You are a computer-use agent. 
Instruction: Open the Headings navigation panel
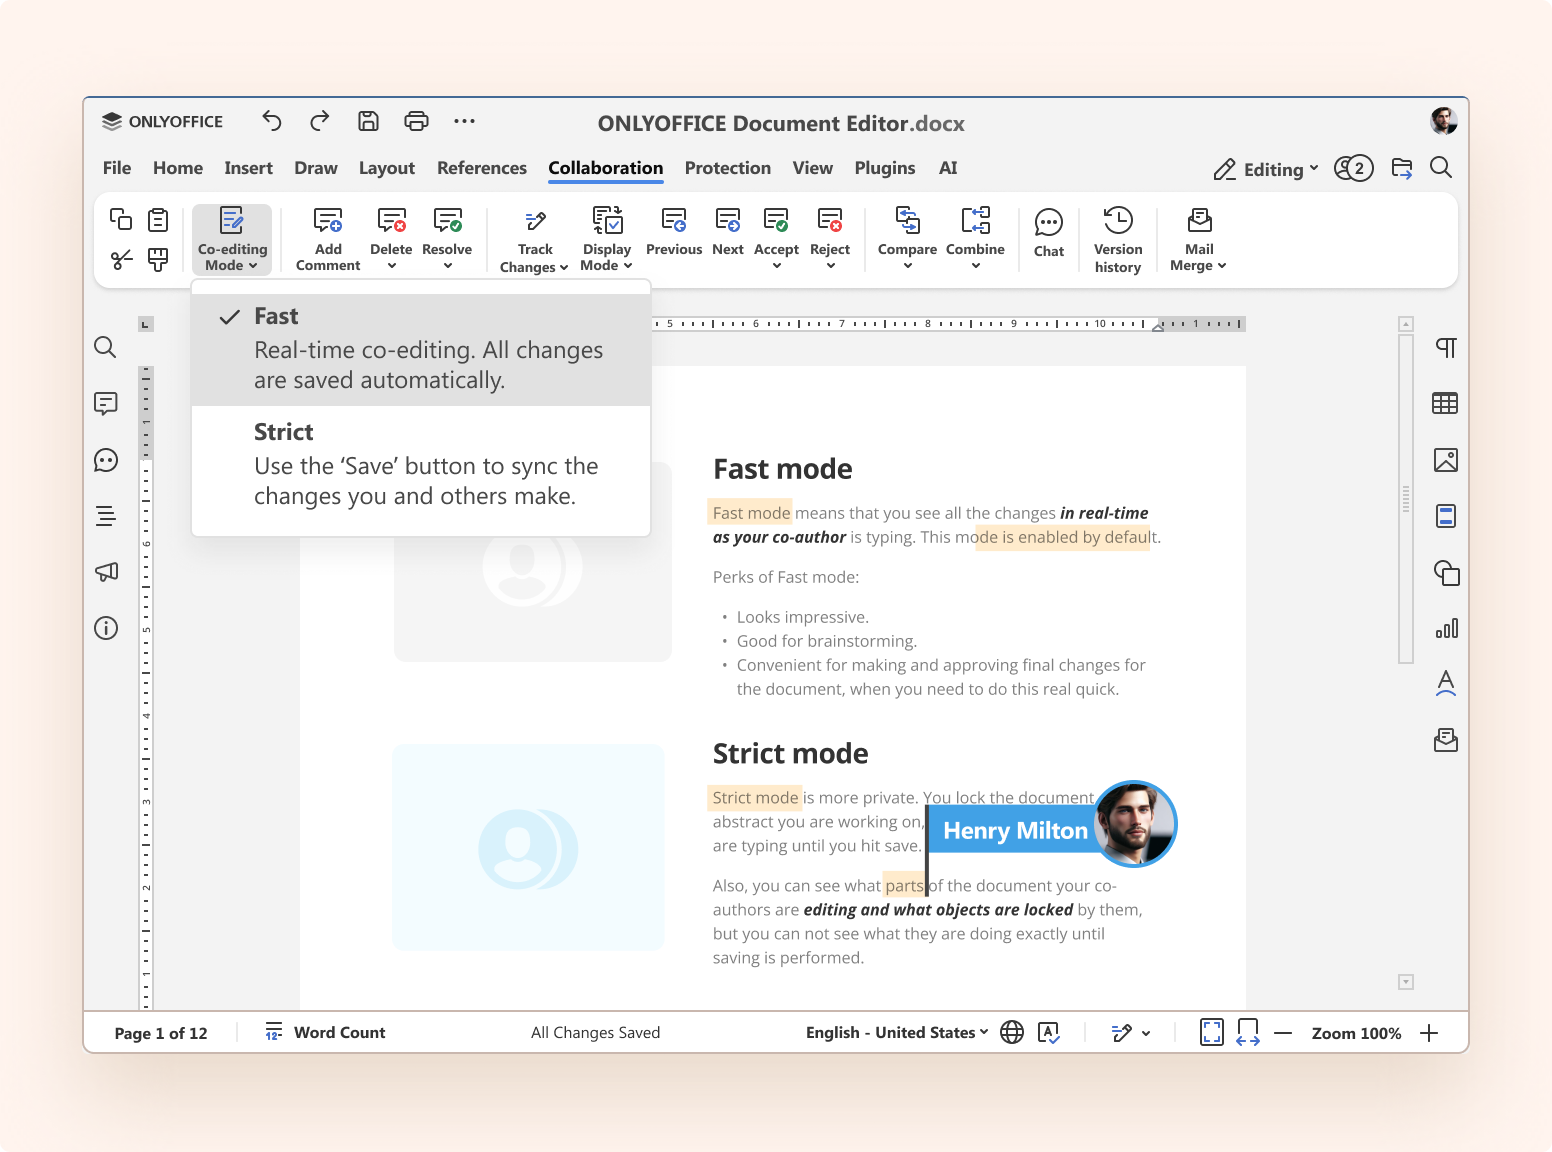click(105, 516)
